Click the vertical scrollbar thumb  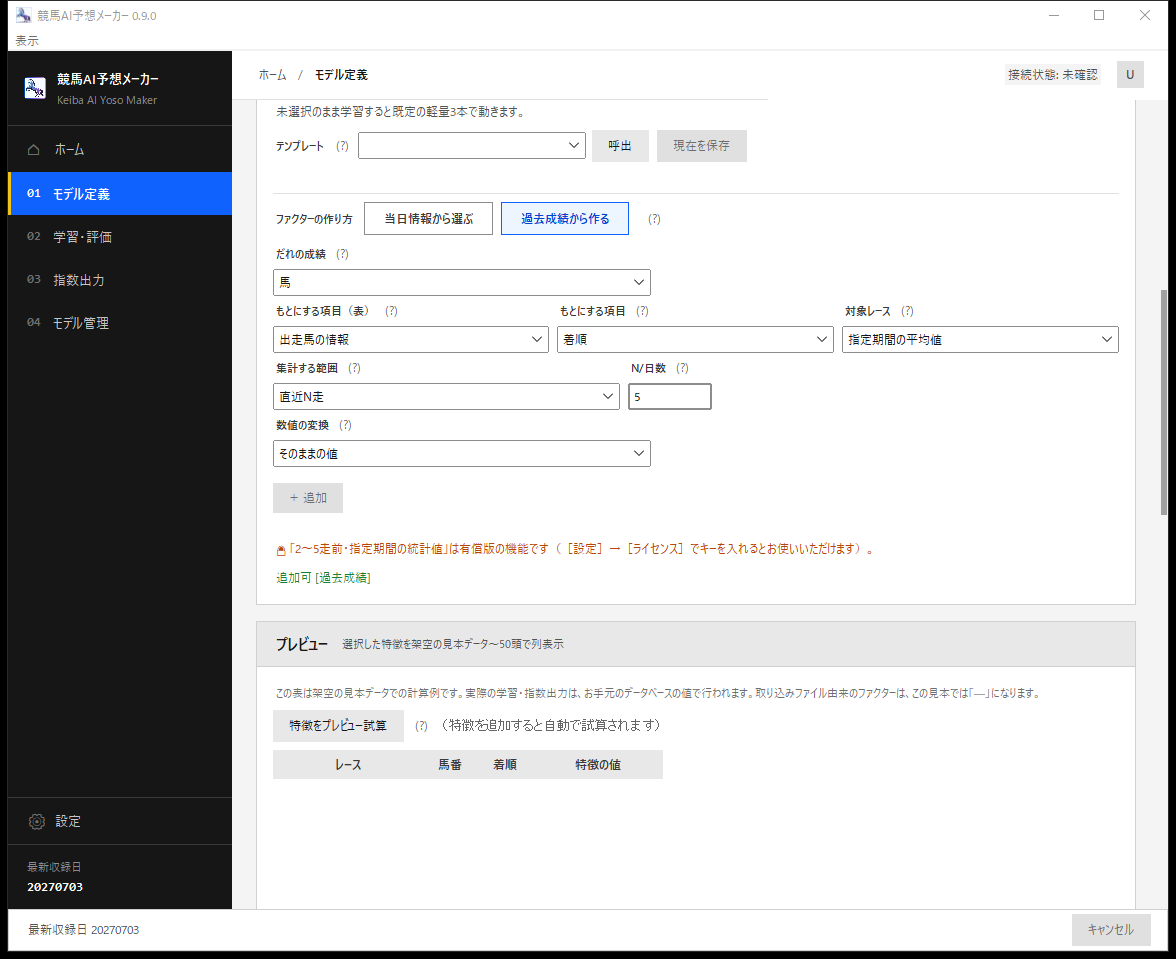coord(1164,402)
